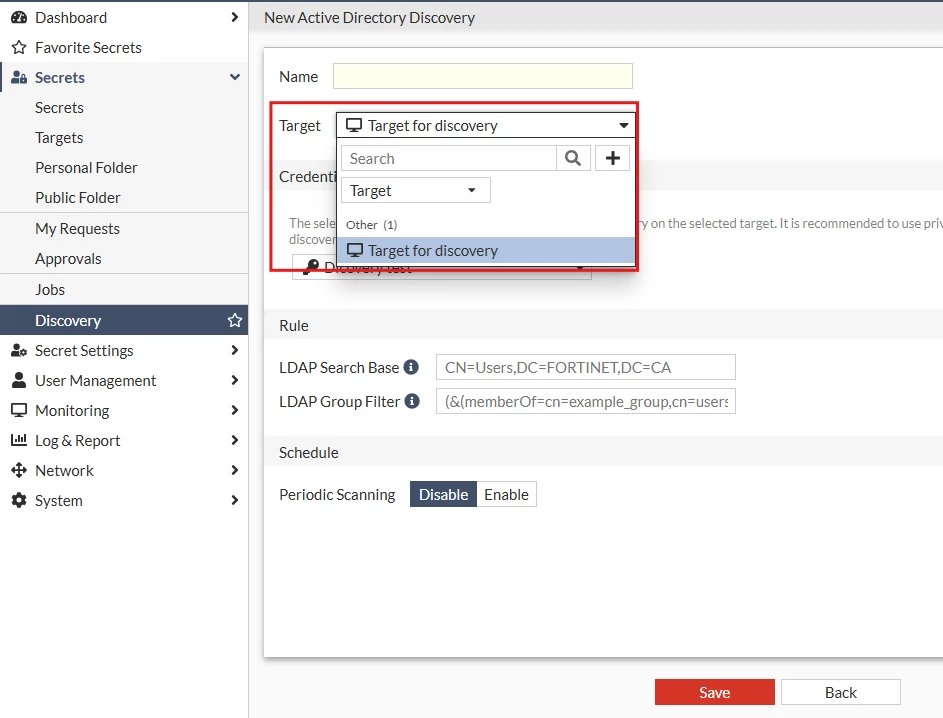The height and width of the screenshot is (718, 943).
Task: Expand the Dashboard menu chevron
Action: click(x=235, y=17)
